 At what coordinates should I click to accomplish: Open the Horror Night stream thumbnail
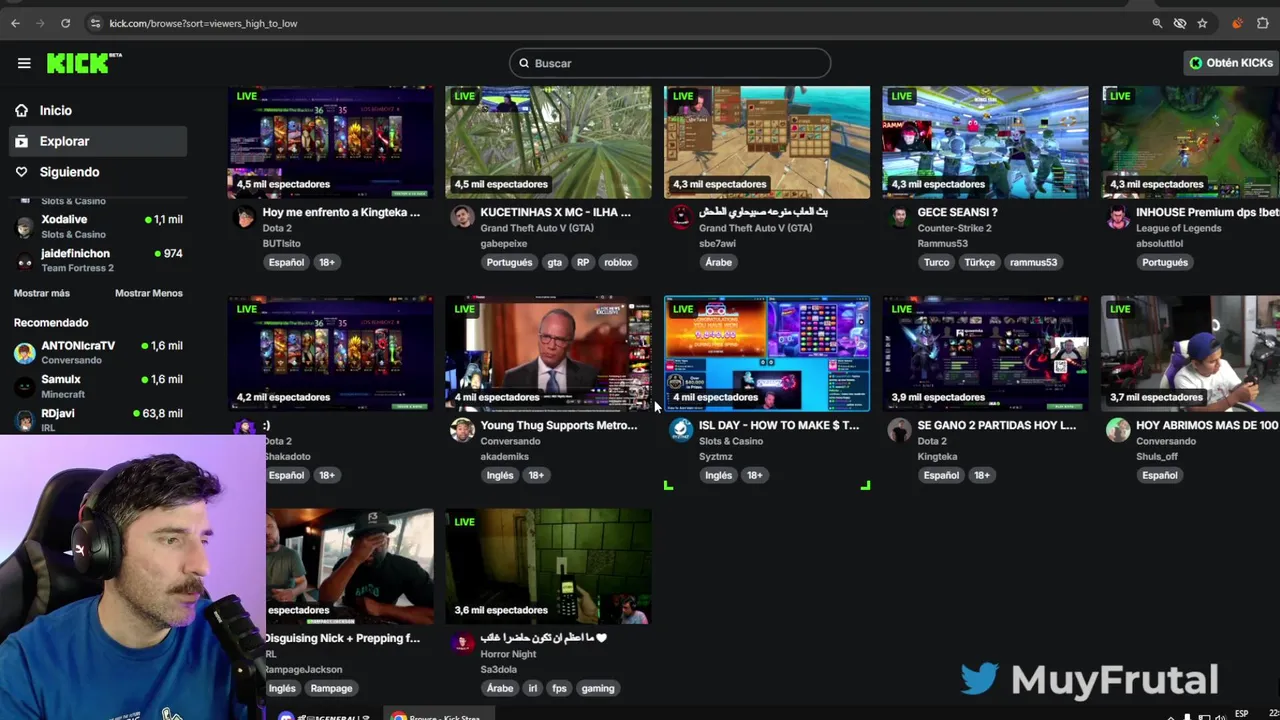pyautogui.click(x=548, y=566)
